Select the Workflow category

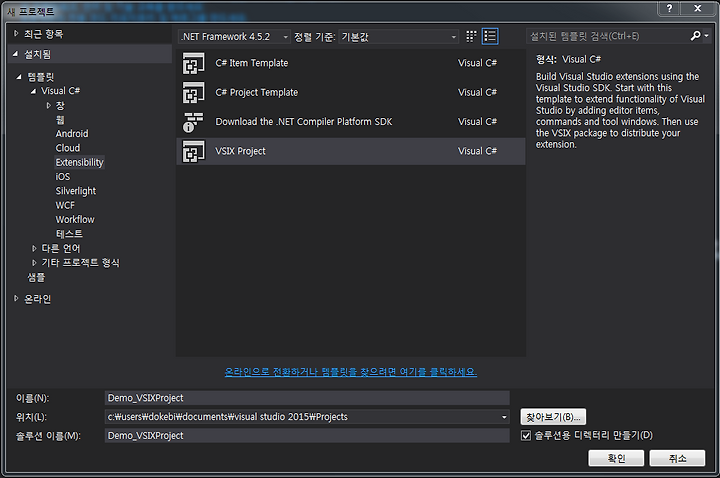coord(75,219)
